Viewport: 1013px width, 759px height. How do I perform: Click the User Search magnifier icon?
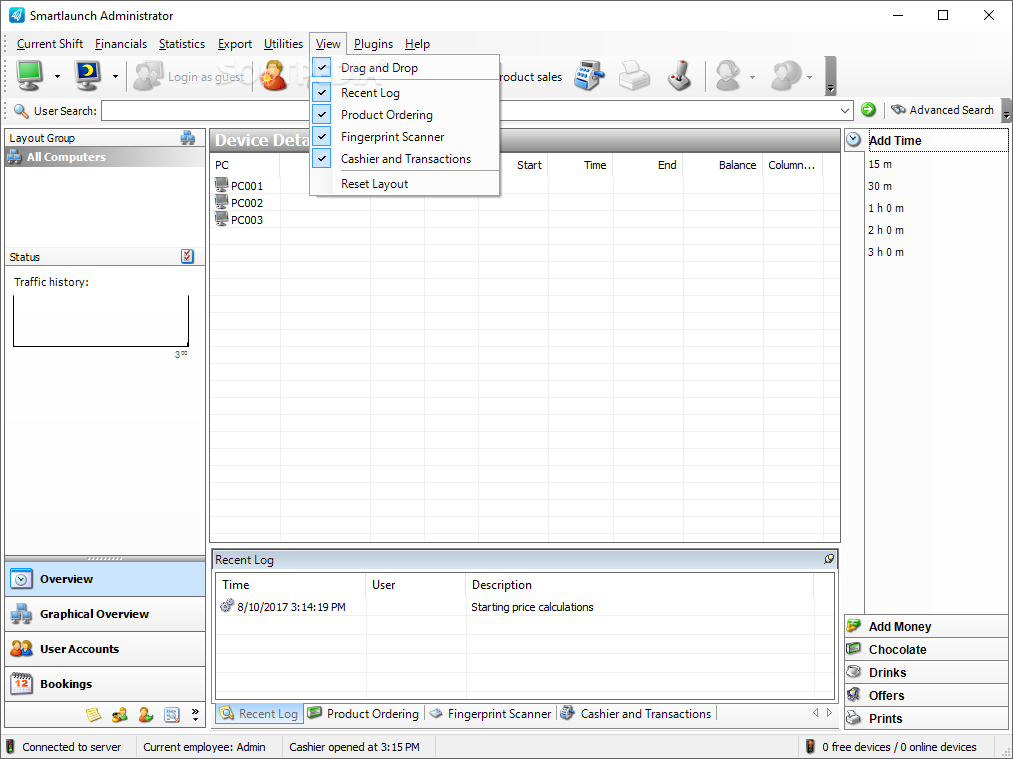[x=21, y=111]
